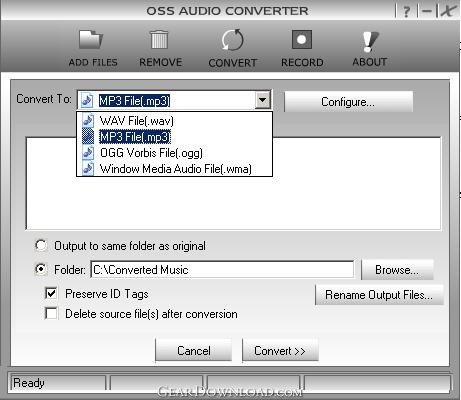Uncheck Preserve ID Tags checkbox
This screenshot has height=400, width=461.
(x=51, y=293)
